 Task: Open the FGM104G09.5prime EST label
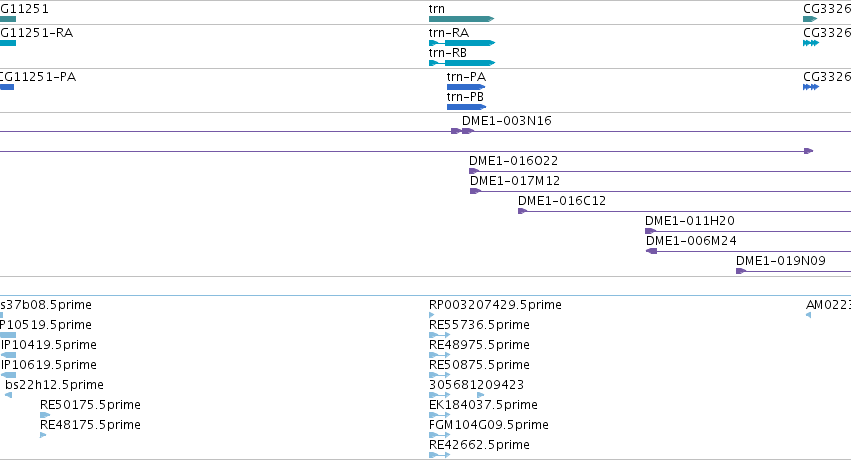tap(488, 425)
